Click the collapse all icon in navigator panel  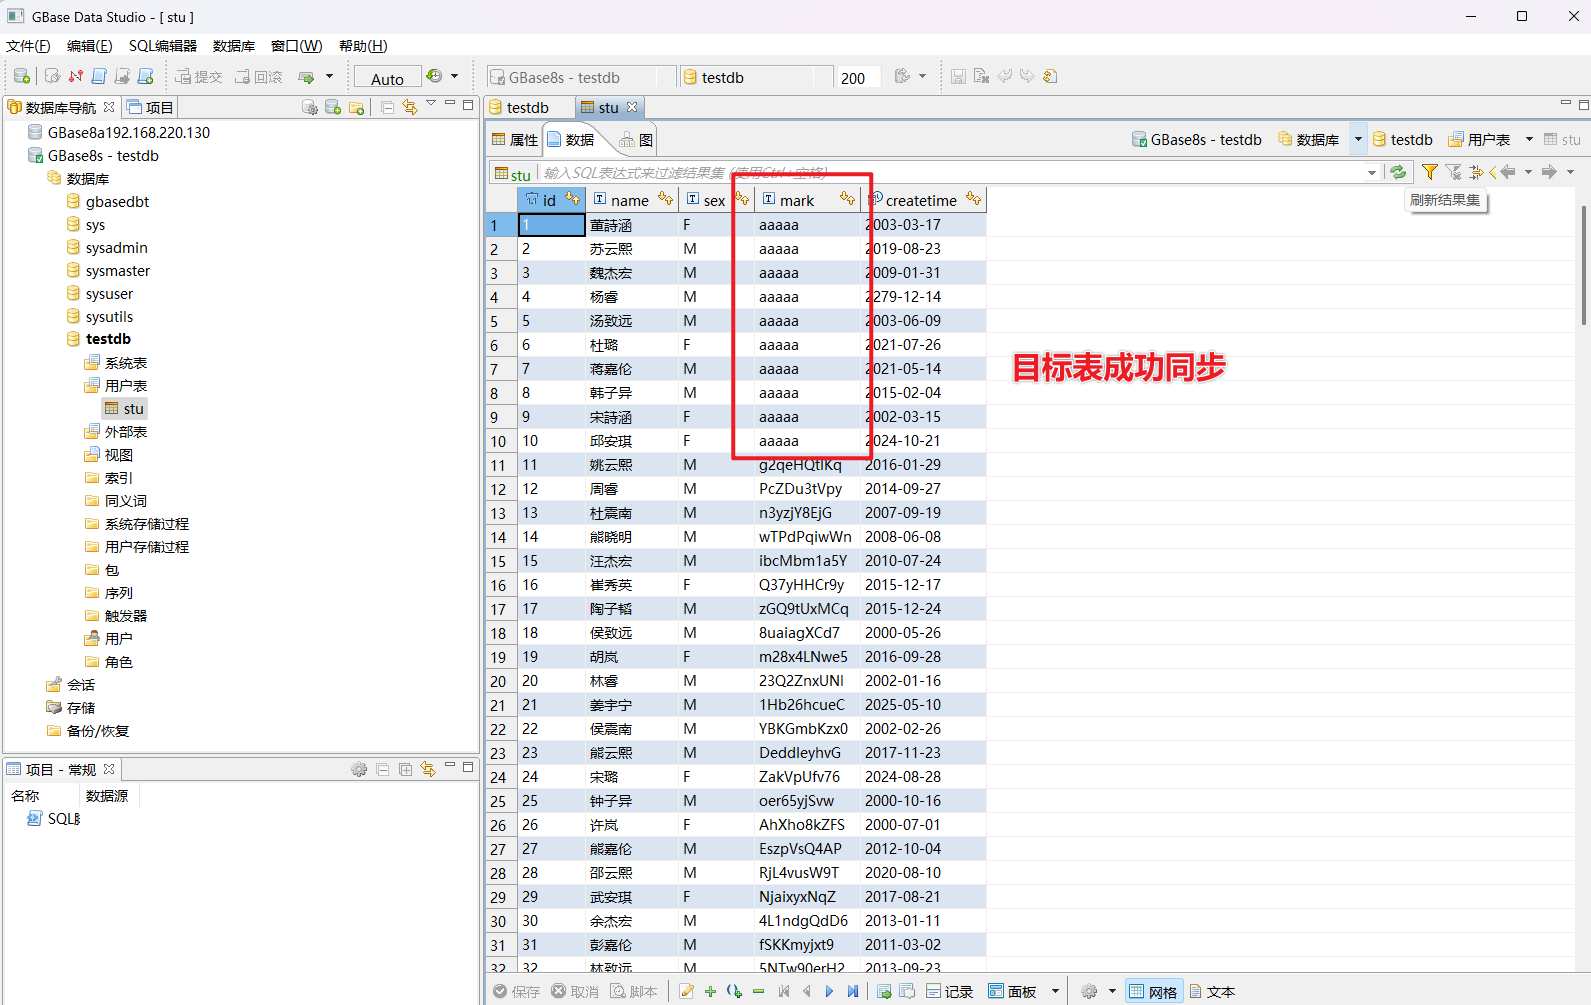387,107
